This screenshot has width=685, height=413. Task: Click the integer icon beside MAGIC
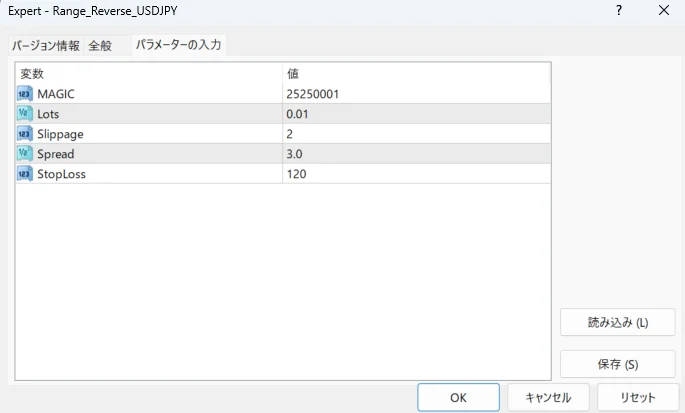tap(25, 93)
